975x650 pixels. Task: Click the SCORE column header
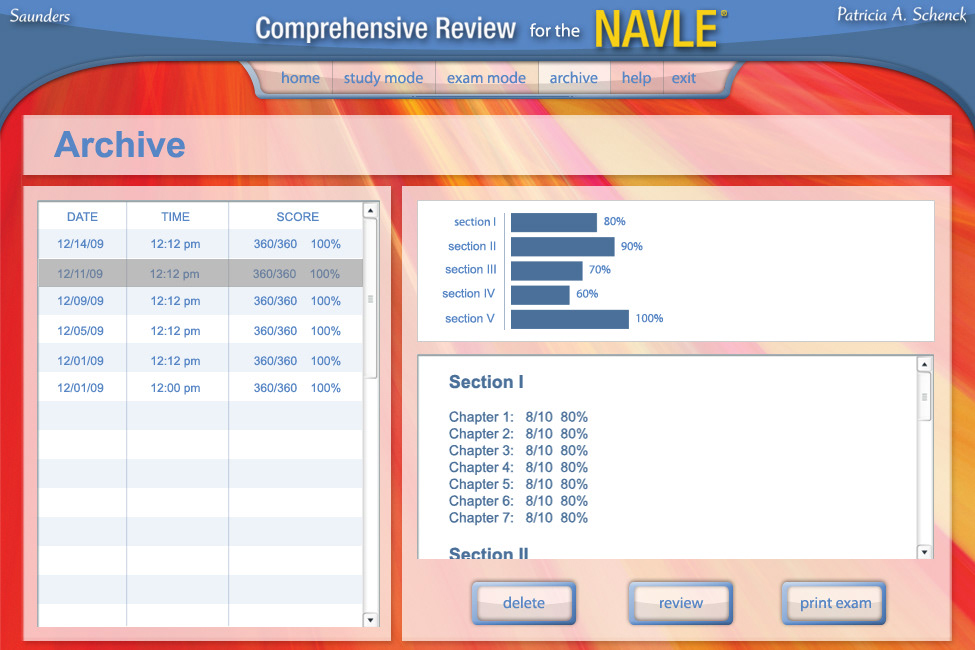tap(297, 216)
